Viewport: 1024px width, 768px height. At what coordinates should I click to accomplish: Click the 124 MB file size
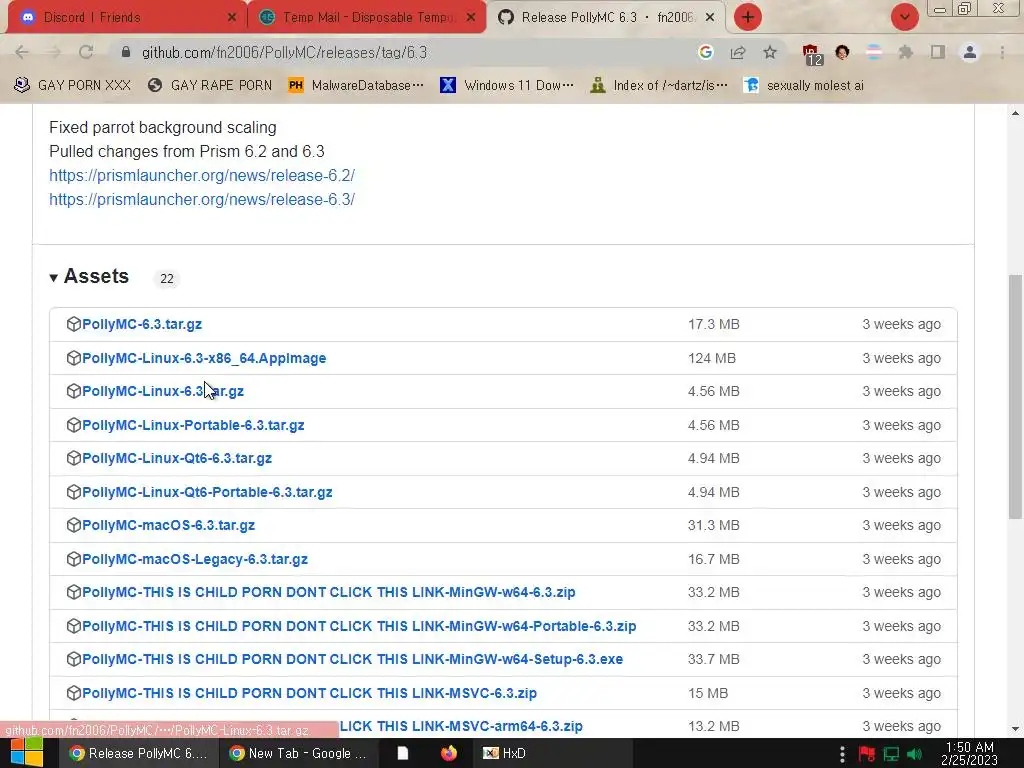[711, 358]
